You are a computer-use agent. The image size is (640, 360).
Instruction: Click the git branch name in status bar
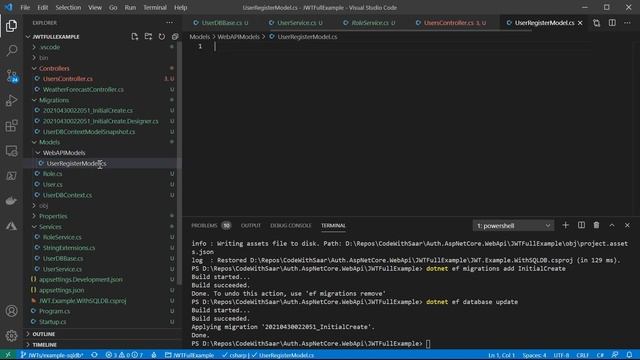coord(52,355)
